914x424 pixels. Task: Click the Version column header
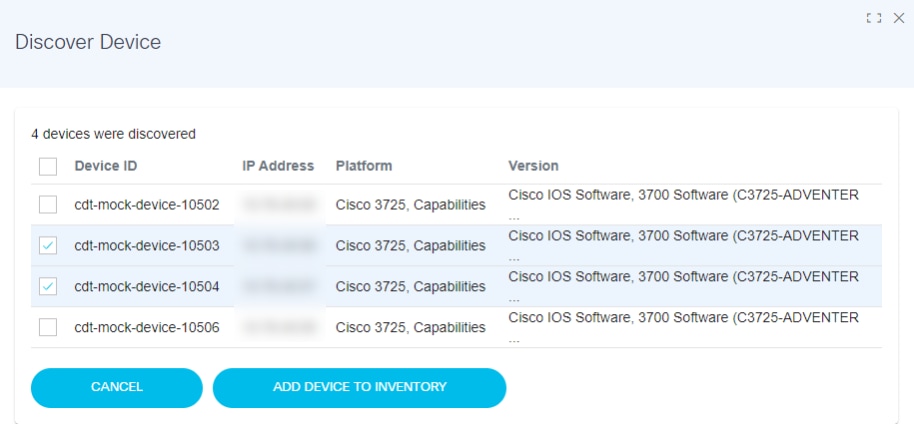533,166
